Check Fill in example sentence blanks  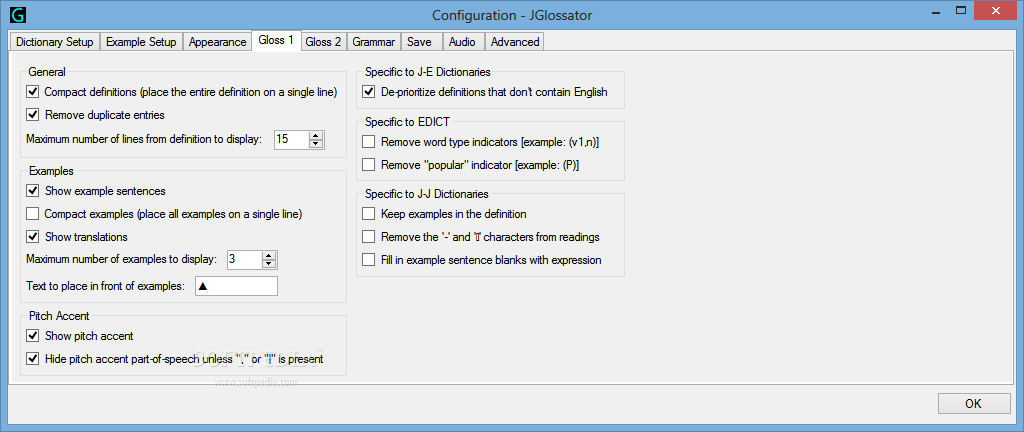point(369,260)
